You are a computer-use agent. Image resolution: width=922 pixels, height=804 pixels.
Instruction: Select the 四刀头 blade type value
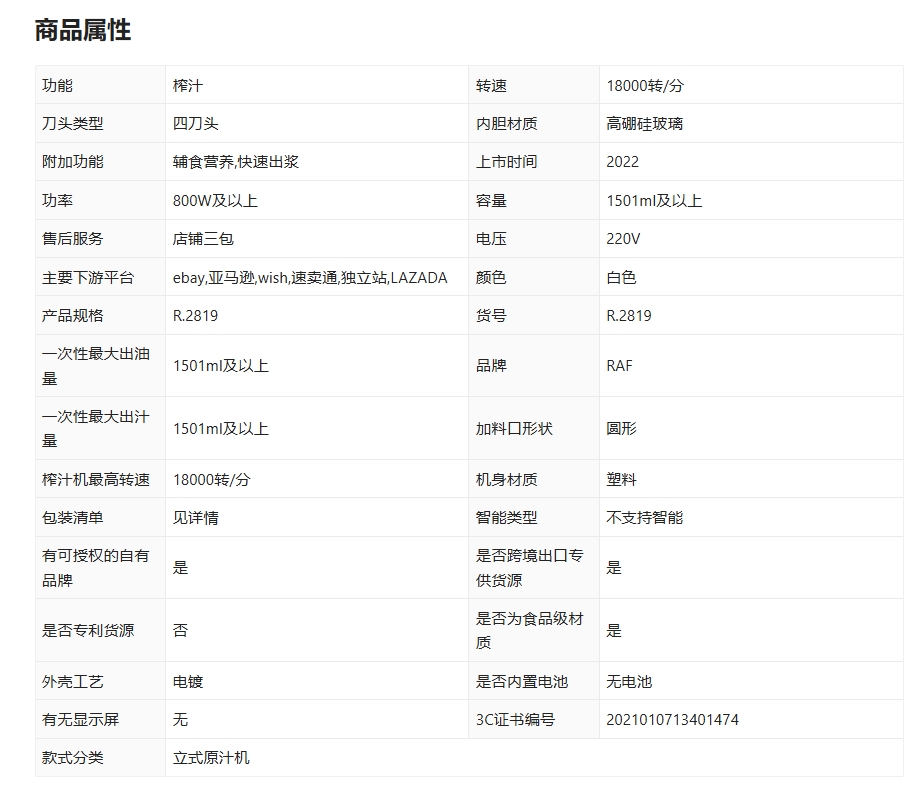coord(195,124)
